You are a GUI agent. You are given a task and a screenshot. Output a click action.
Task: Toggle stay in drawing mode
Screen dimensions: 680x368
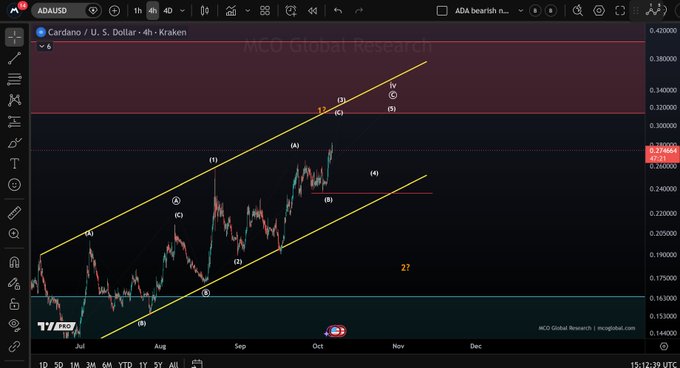click(14, 283)
